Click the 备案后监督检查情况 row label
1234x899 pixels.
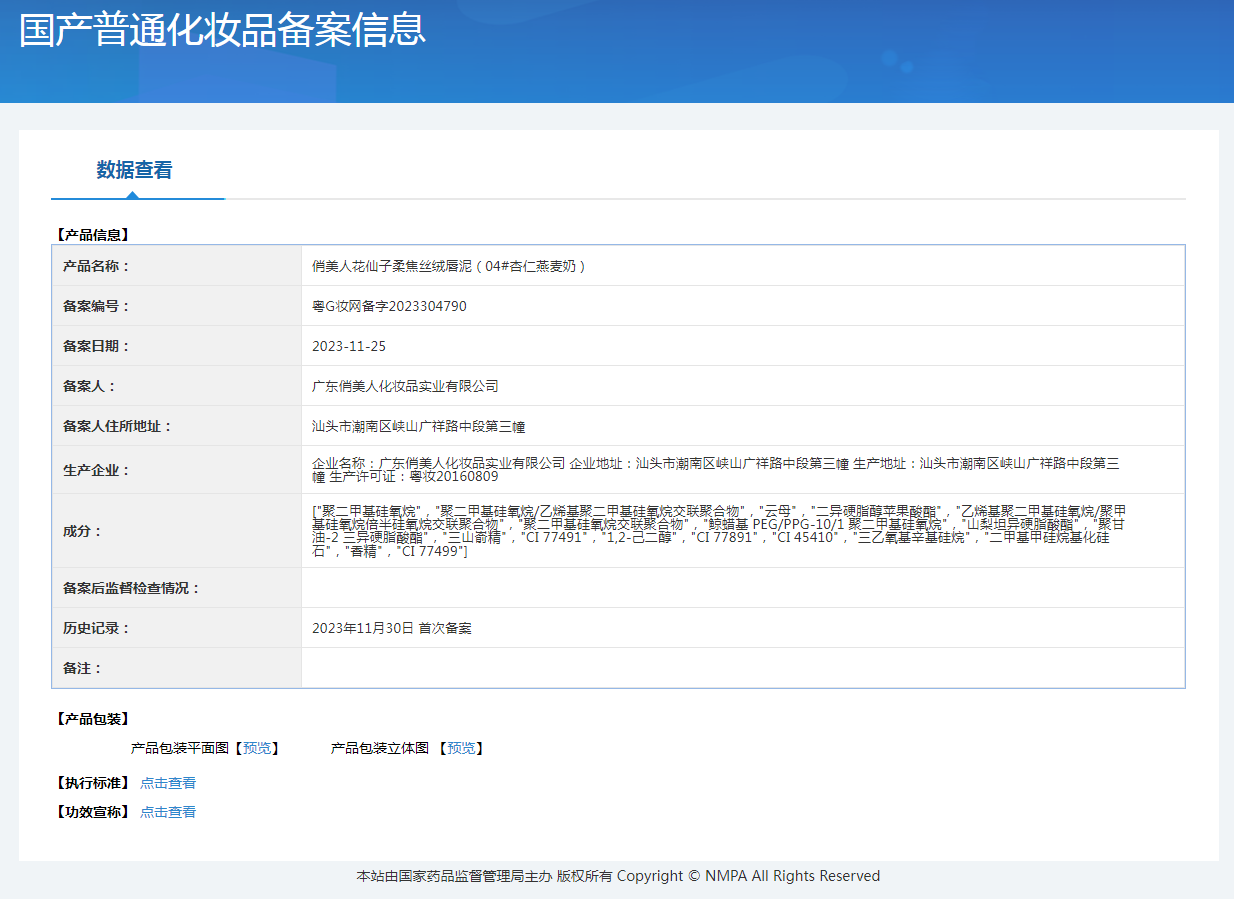[132, 588]
